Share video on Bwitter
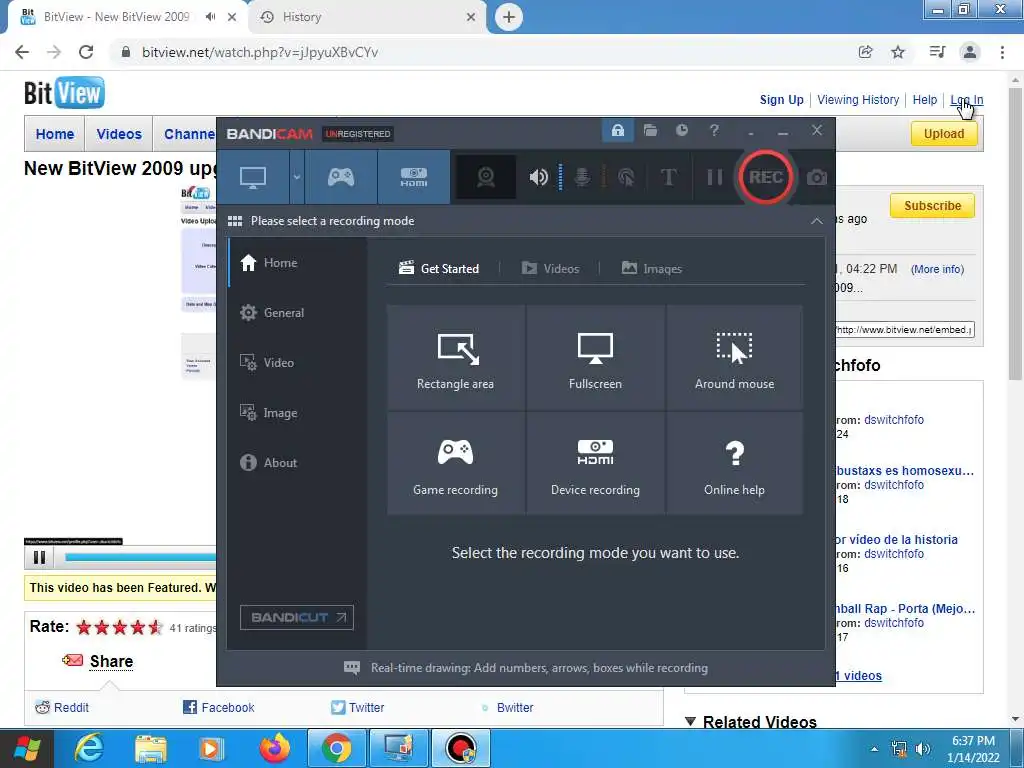Image resolution: width=1024 pixels, height=768 pixels. point(507,708)
